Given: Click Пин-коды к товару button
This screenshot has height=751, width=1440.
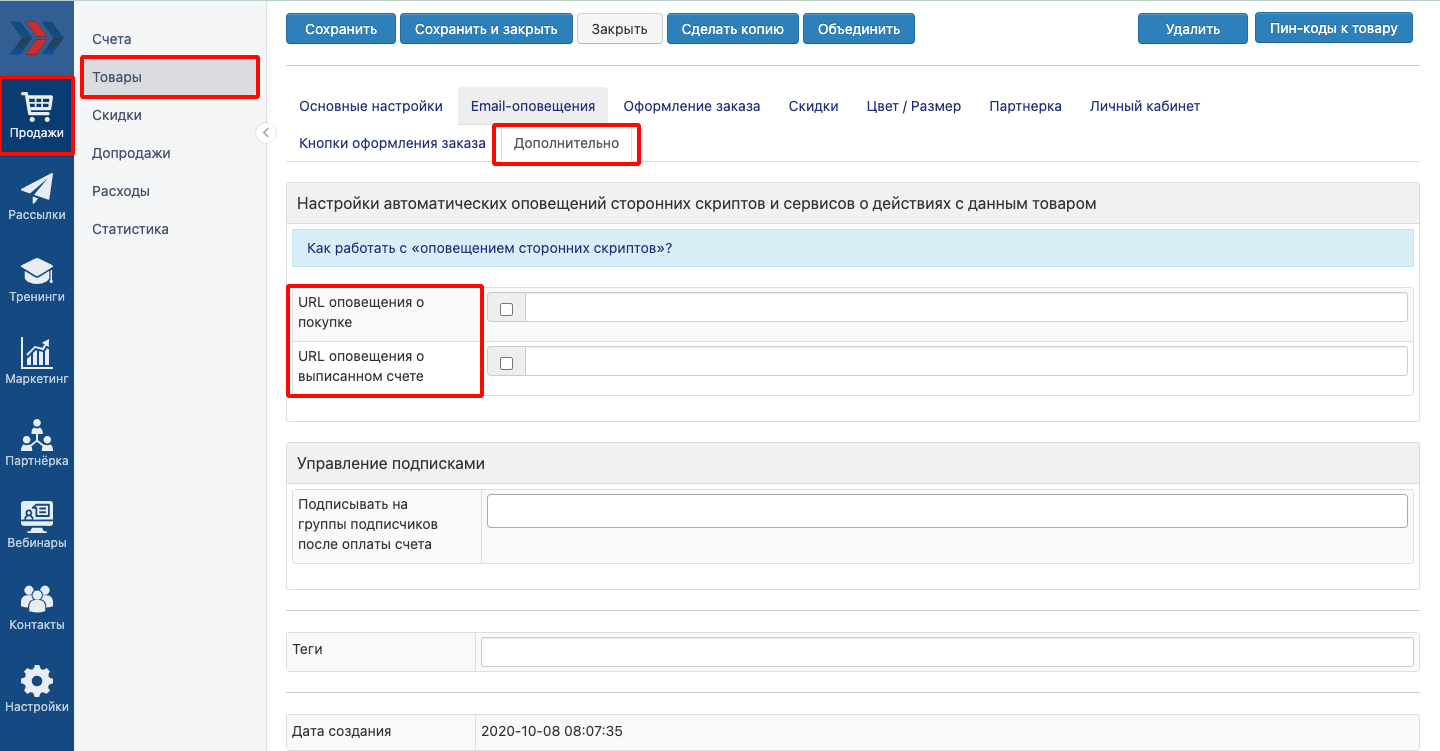Looking at the screenshot, I should (1334, 28).
